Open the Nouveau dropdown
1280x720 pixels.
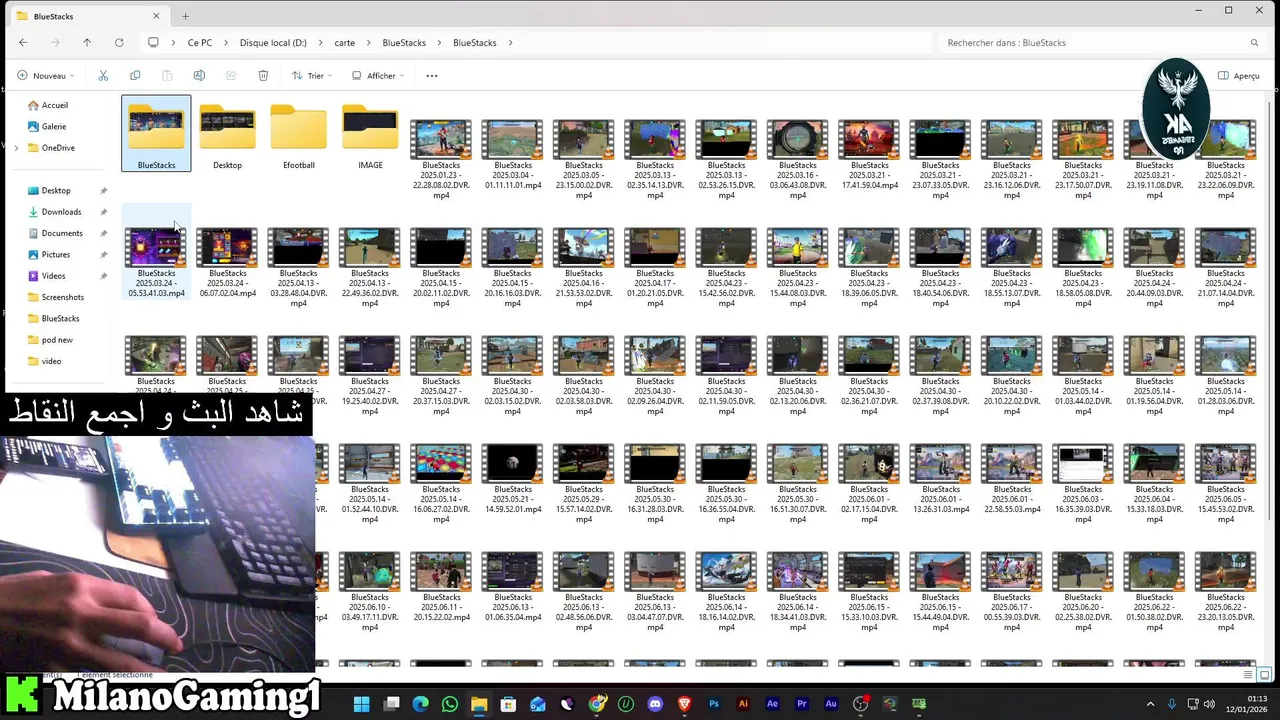tap(45, 76)
